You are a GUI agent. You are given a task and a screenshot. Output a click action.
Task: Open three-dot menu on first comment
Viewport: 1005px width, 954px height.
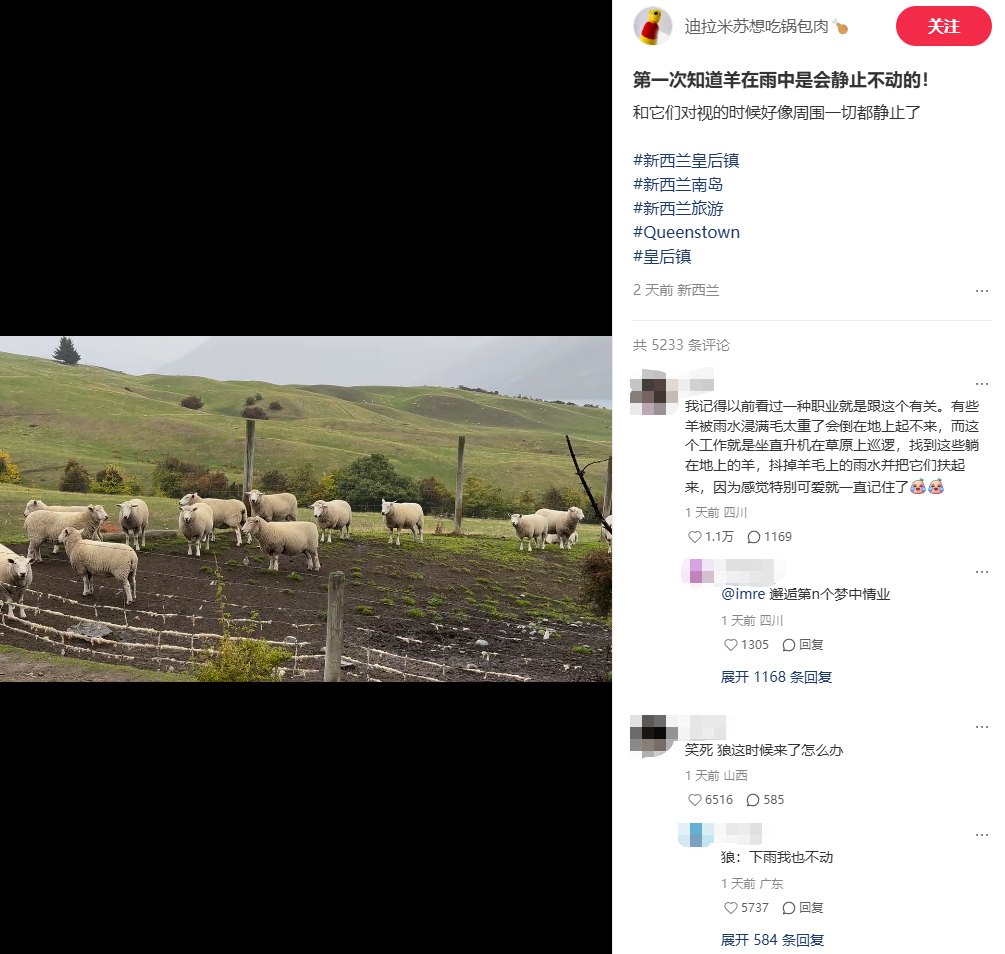(981, 383)
